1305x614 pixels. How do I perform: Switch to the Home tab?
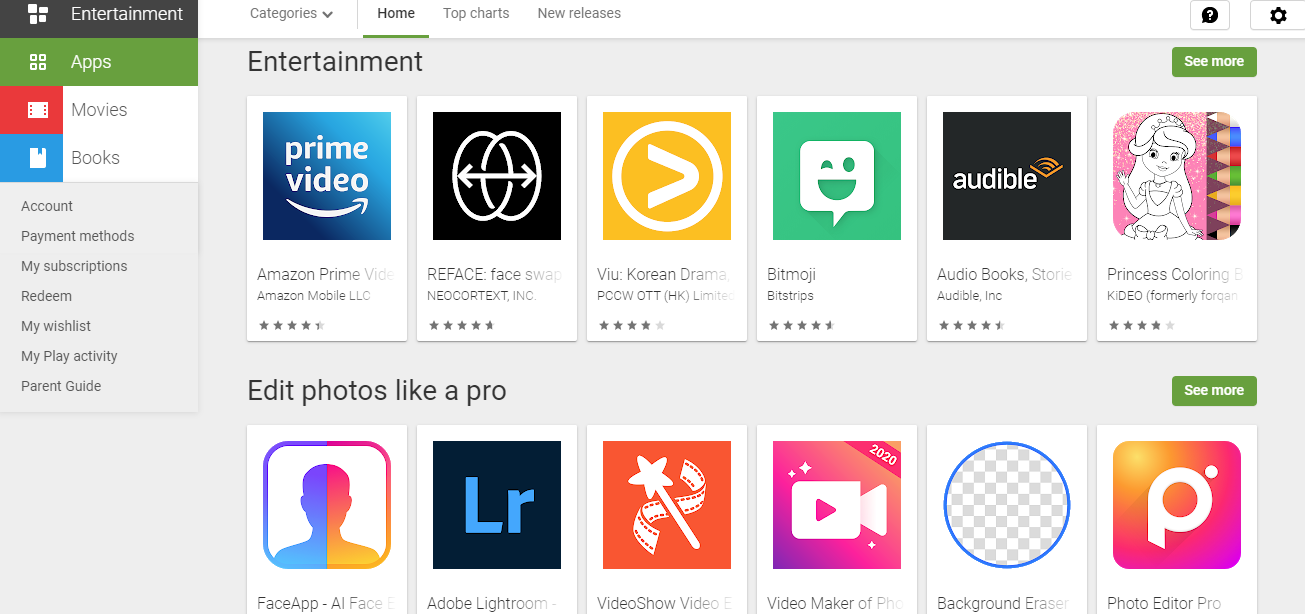[396, 14]
